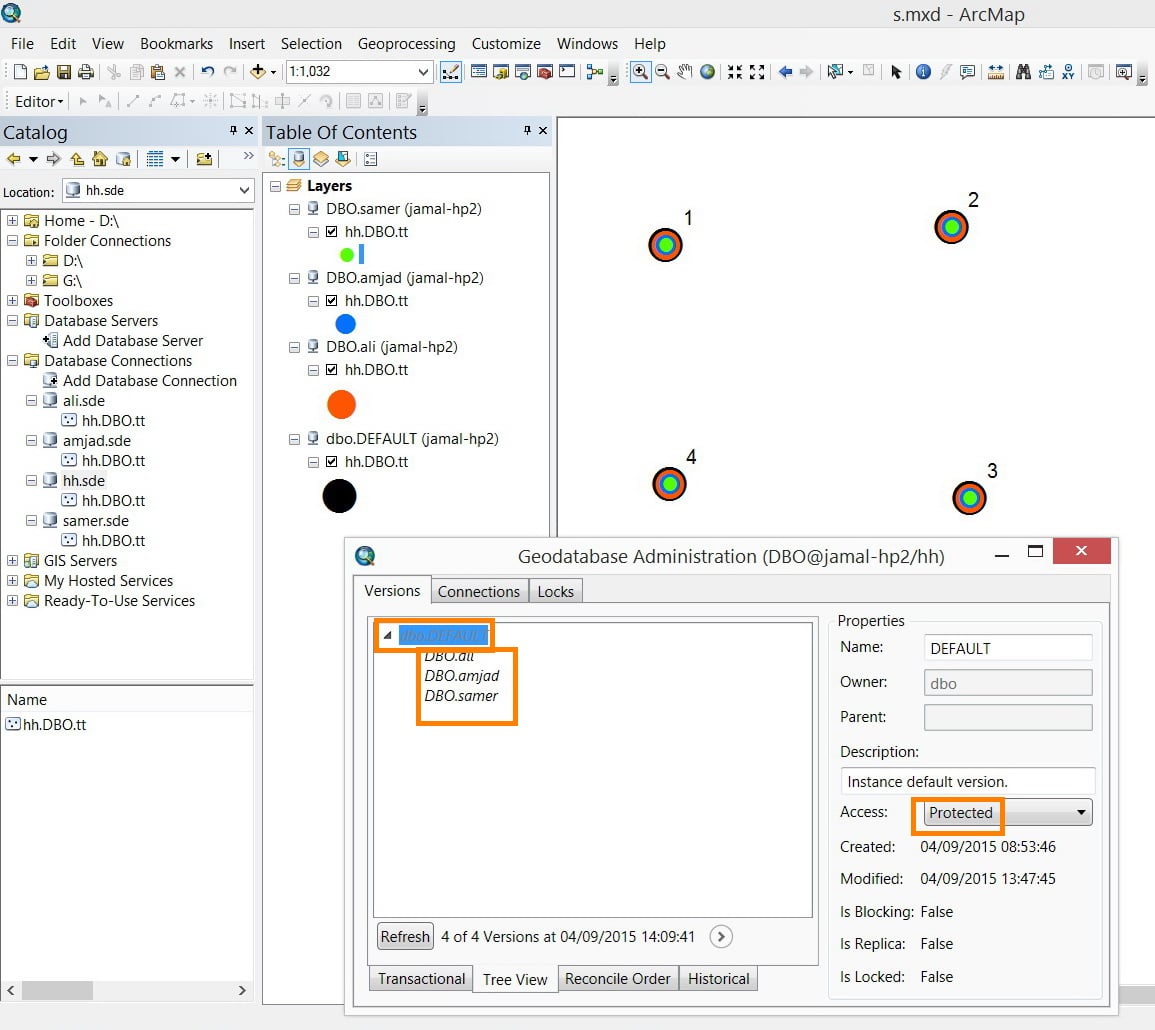The image size is (1155, 1030).
Task: Click the blue symbol under DBO.amjad layer
Action: 345,323
